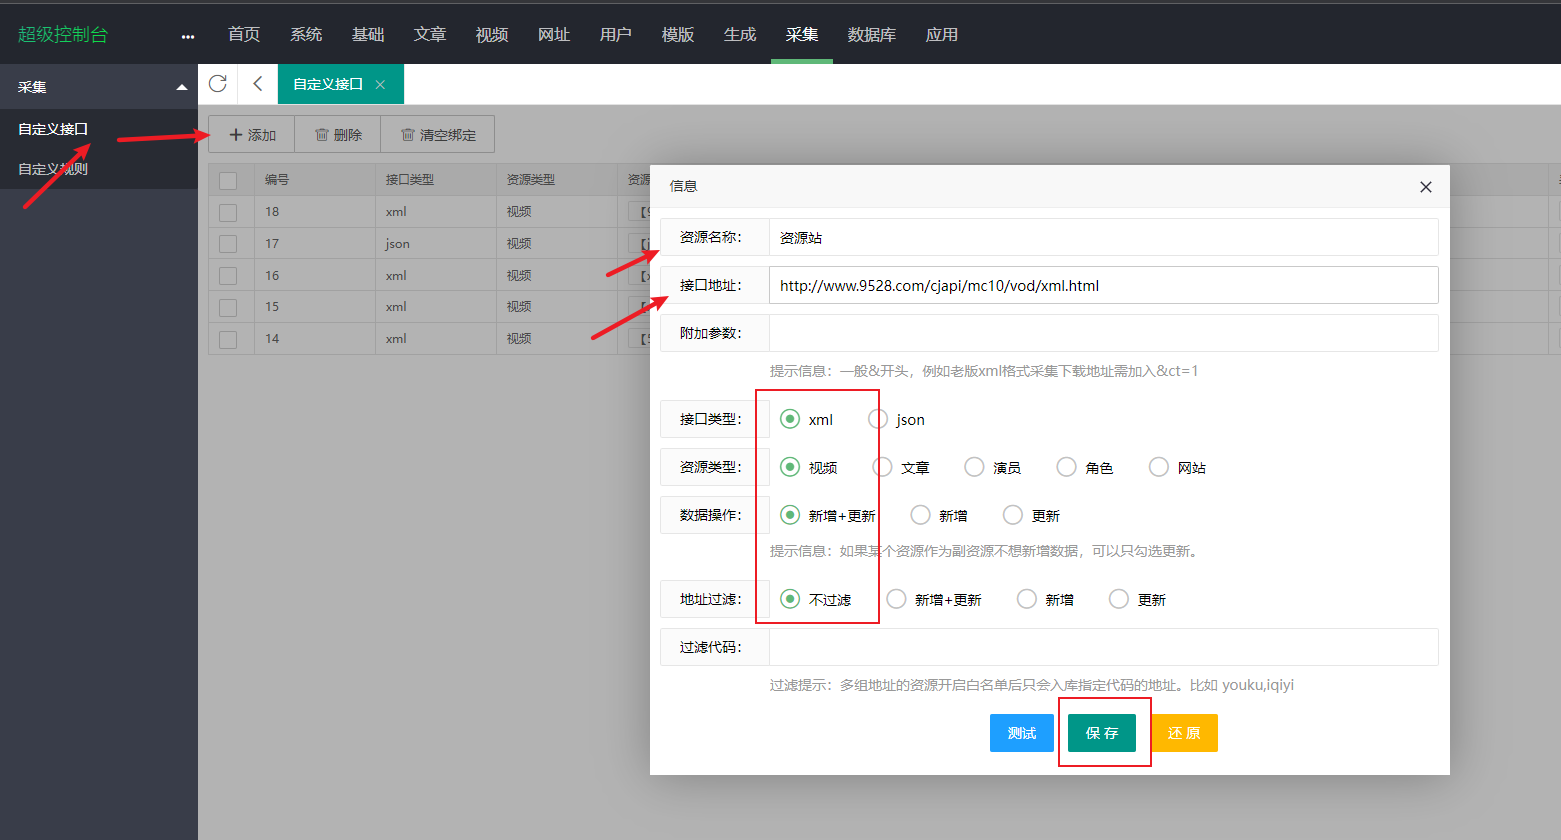Click the 删除 trash icon button
1561x840 pixels.
pos(338,135)
